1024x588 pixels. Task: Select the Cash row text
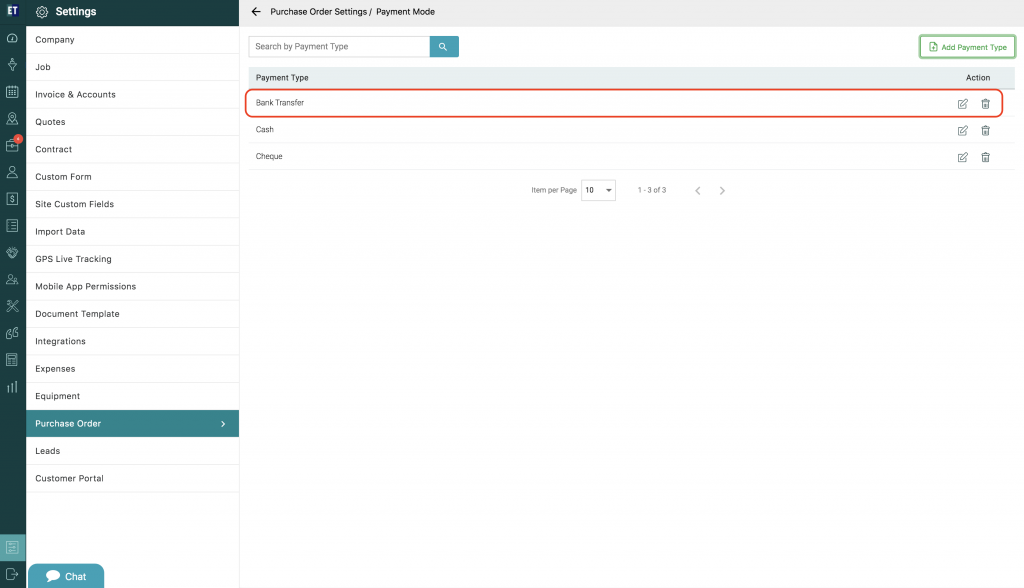(264, 129)
